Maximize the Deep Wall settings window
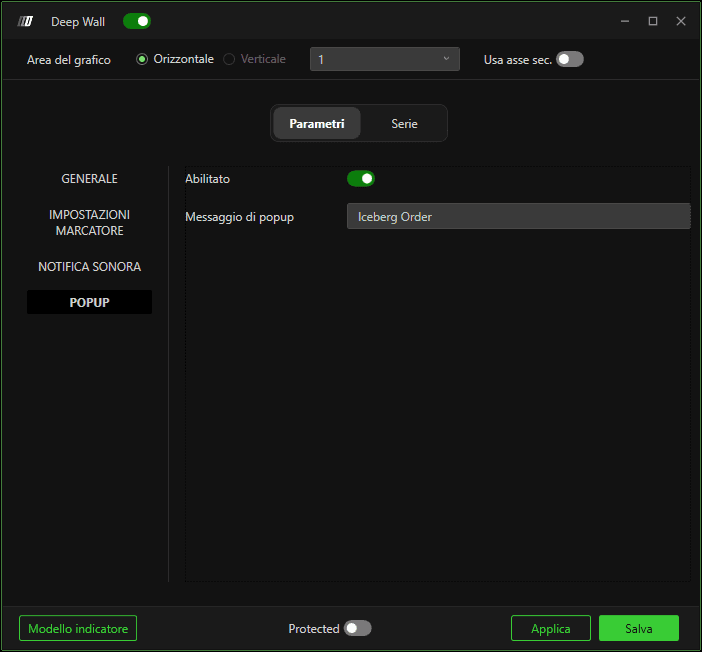This screenshot has height=652, width=702. tap(653, 21)
